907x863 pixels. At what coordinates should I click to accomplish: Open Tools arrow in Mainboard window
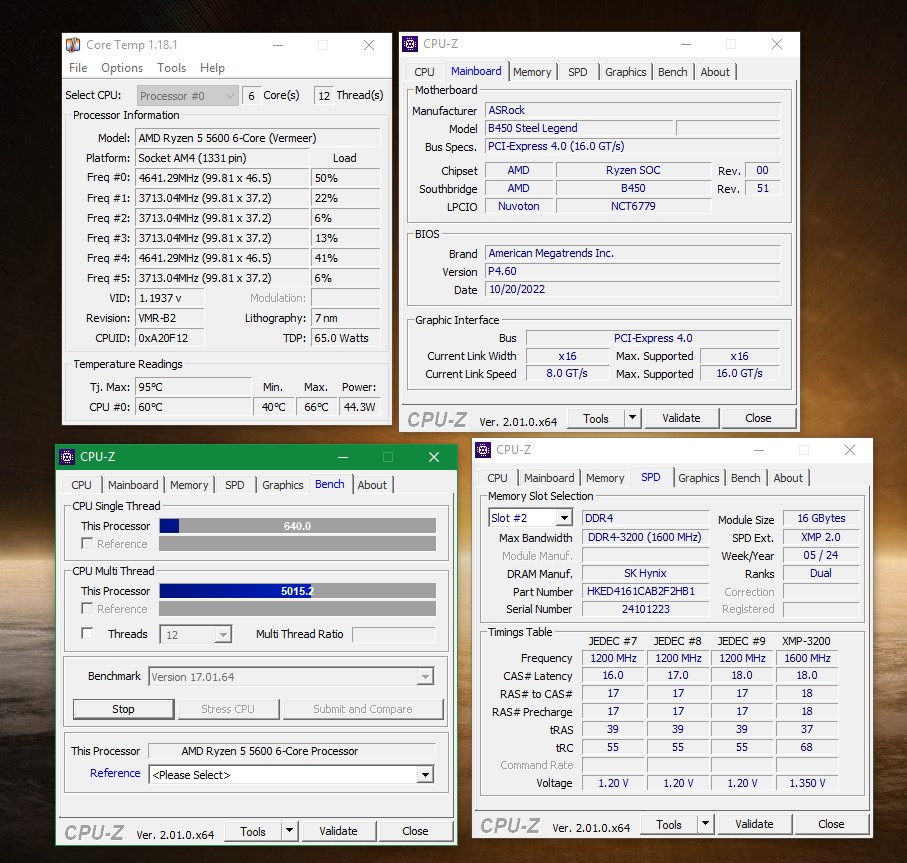[x=632, y=418]
